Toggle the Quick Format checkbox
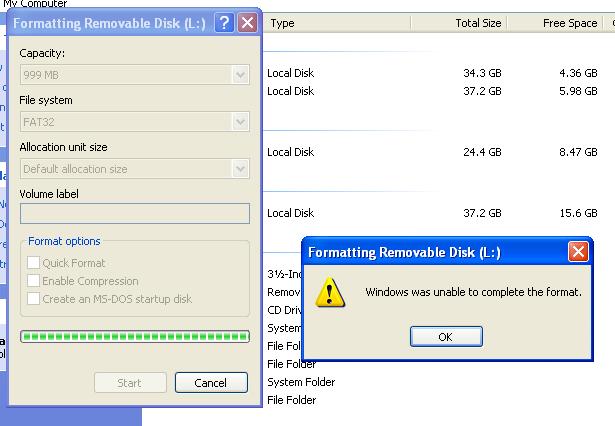 coord(33,262)
